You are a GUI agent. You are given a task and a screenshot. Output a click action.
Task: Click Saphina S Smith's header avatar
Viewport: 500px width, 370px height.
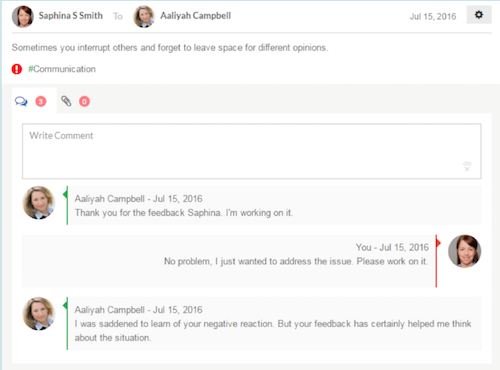23,16
